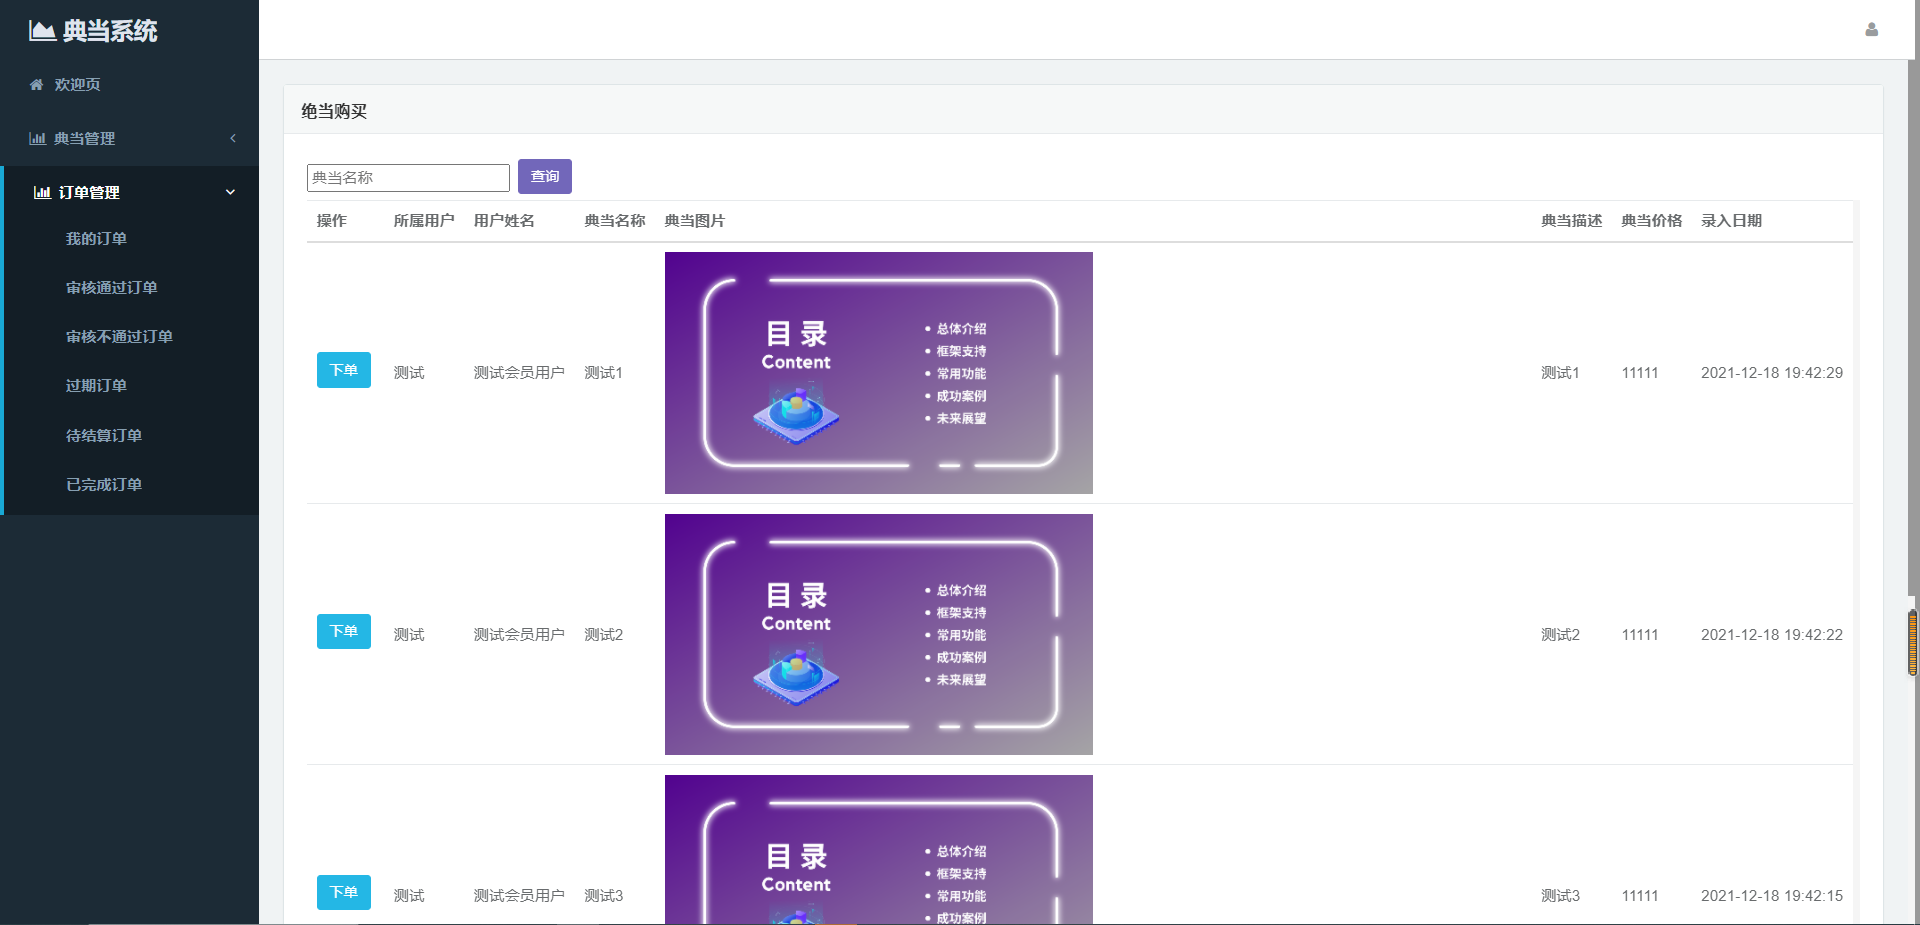Click the 典当图片 thumbnail in 测试2 row
The width and height of the screenshot is (1920, 925).
pyautogui.click(x=879, y=635)
